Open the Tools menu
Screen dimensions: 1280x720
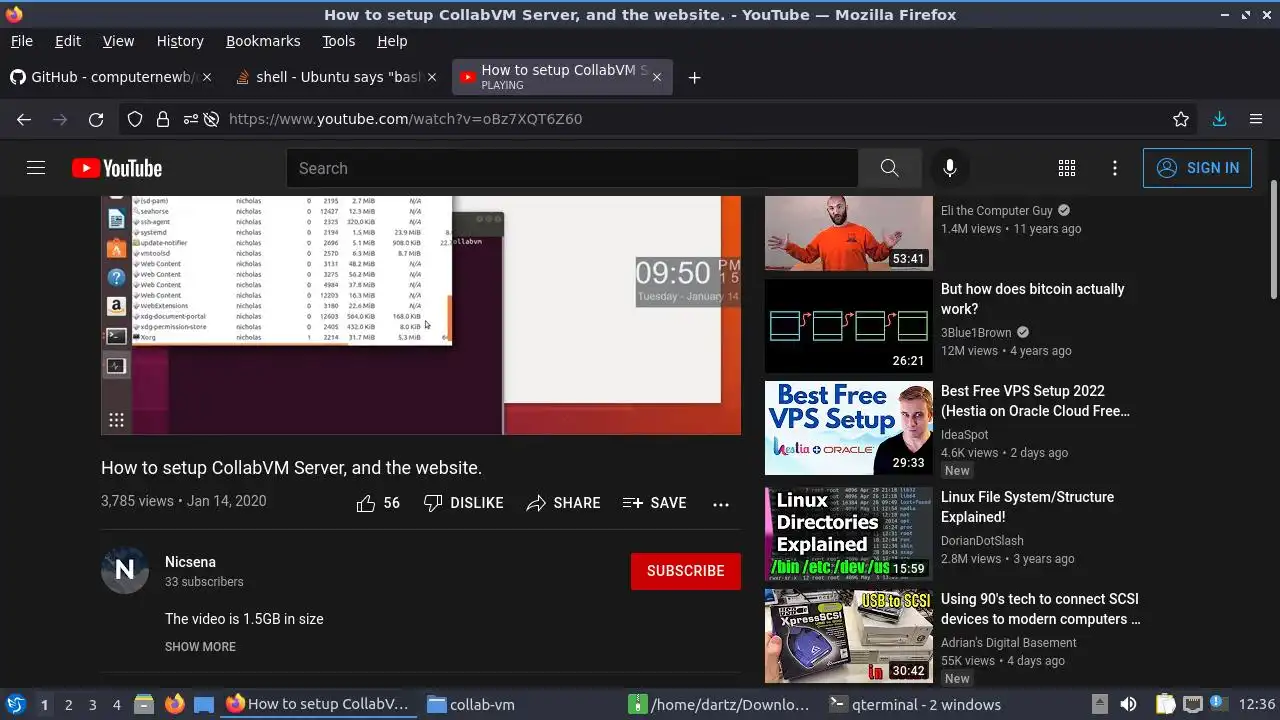pyautogui.click(x=339, y=41)
